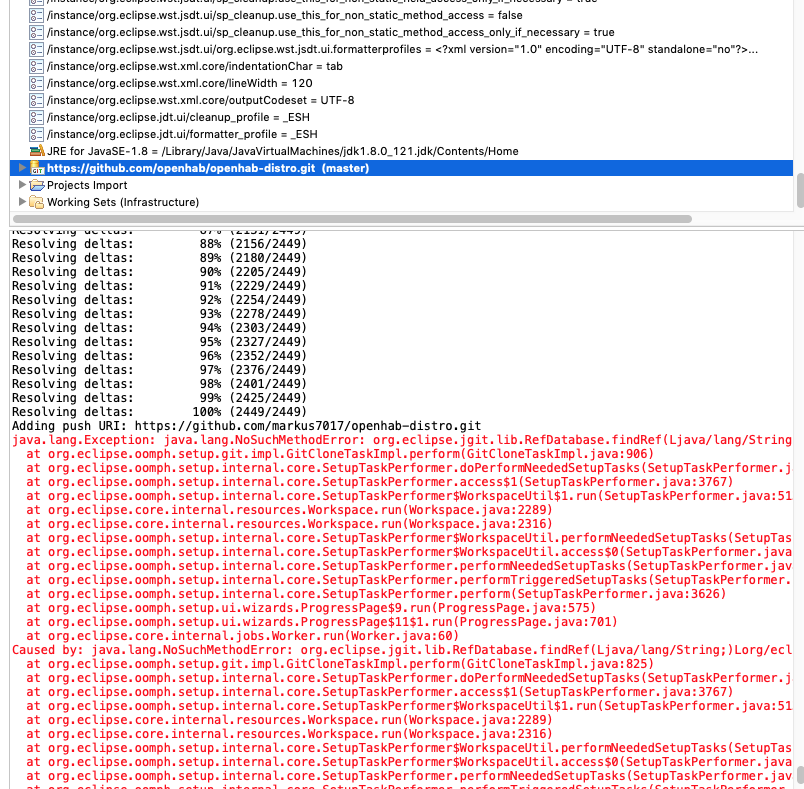Expand the Projects Import node
The image size is (804, 789).
point(22,185)
